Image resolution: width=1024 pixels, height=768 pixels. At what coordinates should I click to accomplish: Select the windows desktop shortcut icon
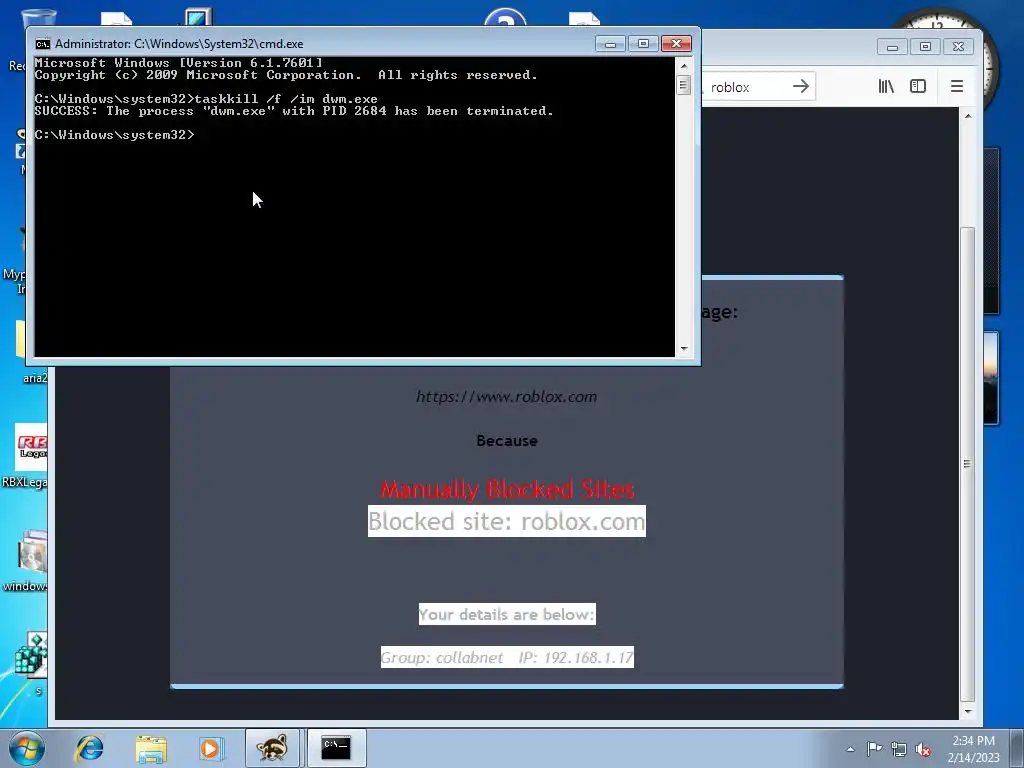(x=26, y=560)
